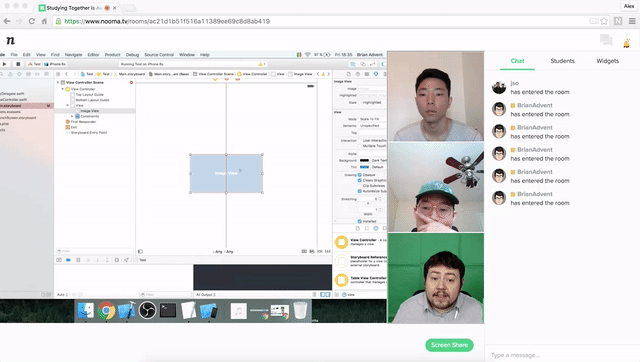Collapse the View node in outline
This screenshot has height=362, width=640.
pyautogui.click(x=67, y=105)
